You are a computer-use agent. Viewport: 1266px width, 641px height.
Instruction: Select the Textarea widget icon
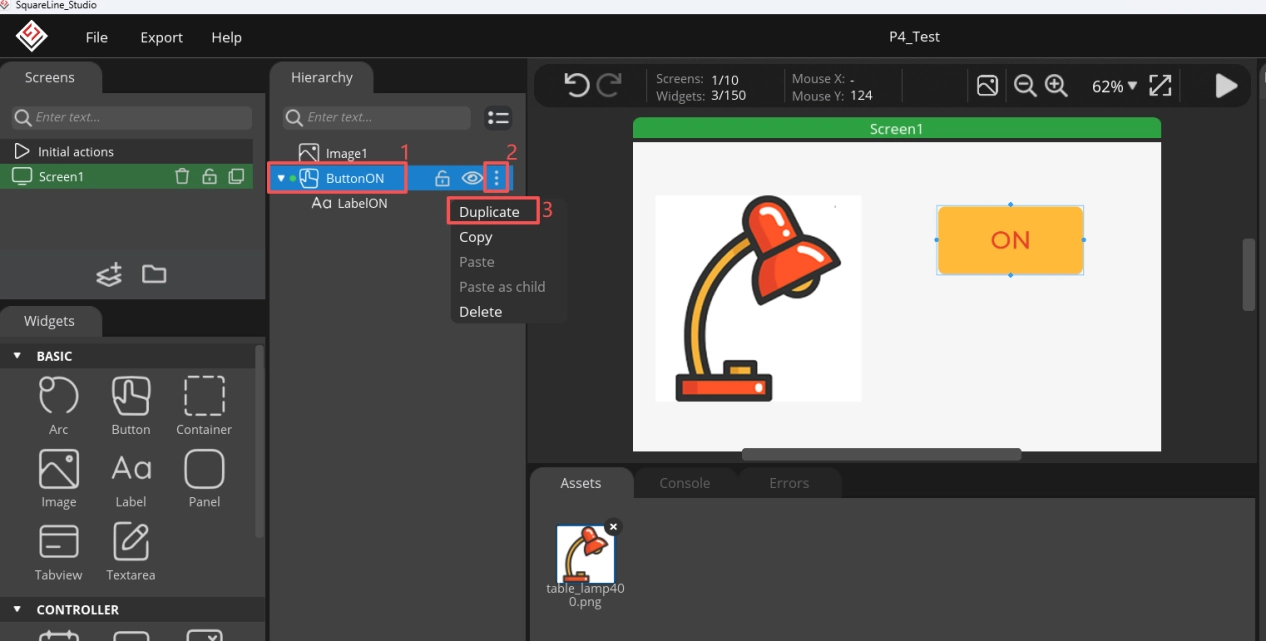tap(131, 542)
